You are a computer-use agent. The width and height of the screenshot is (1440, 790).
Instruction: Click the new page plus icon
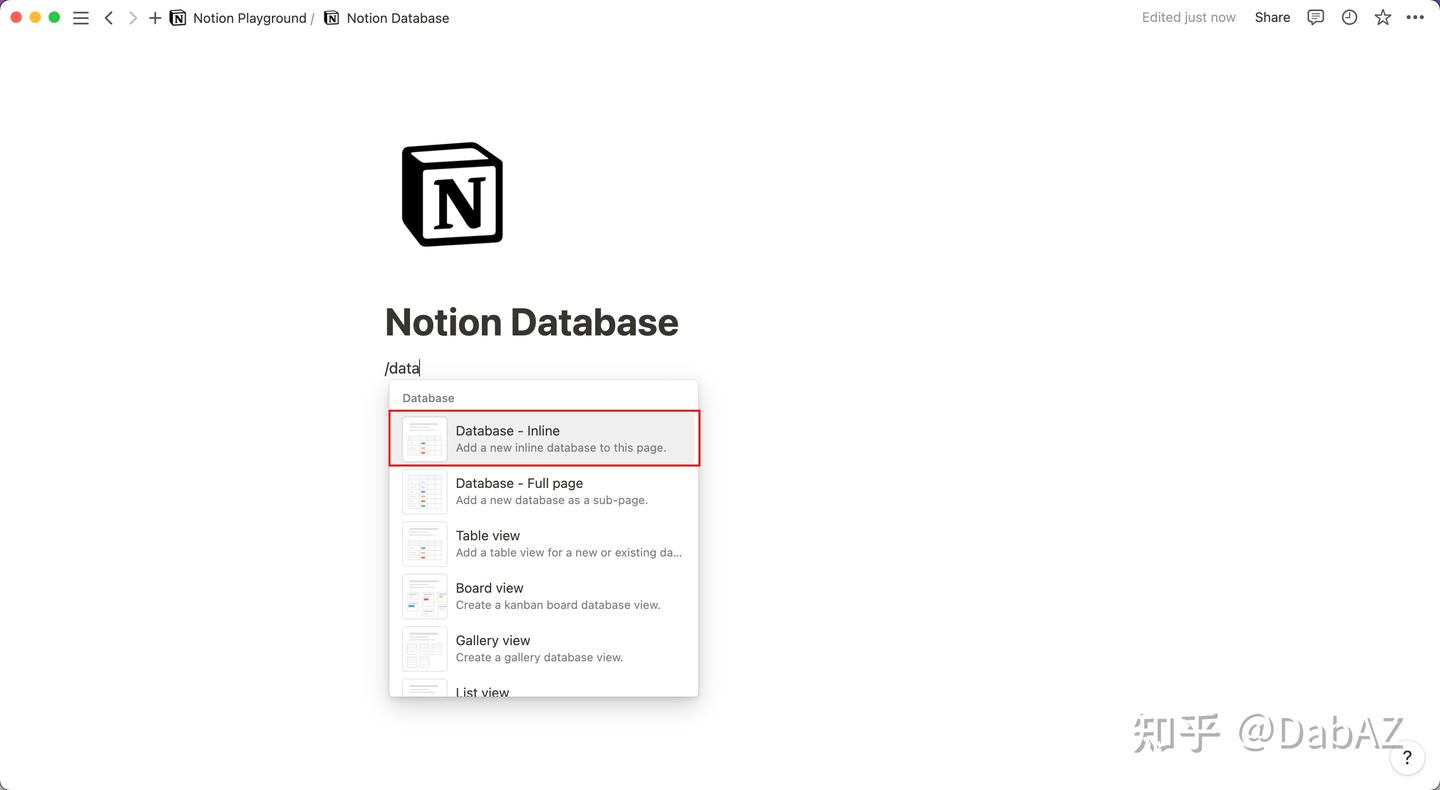click(154, 17)
